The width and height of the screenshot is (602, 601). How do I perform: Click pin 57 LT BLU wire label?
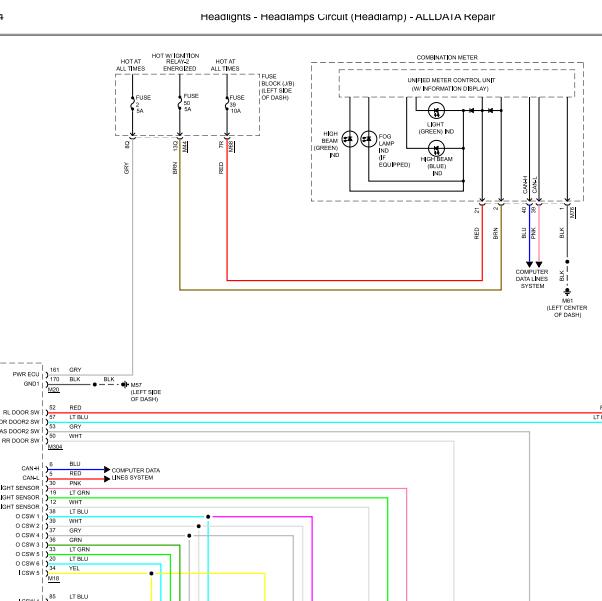(69, 417)
